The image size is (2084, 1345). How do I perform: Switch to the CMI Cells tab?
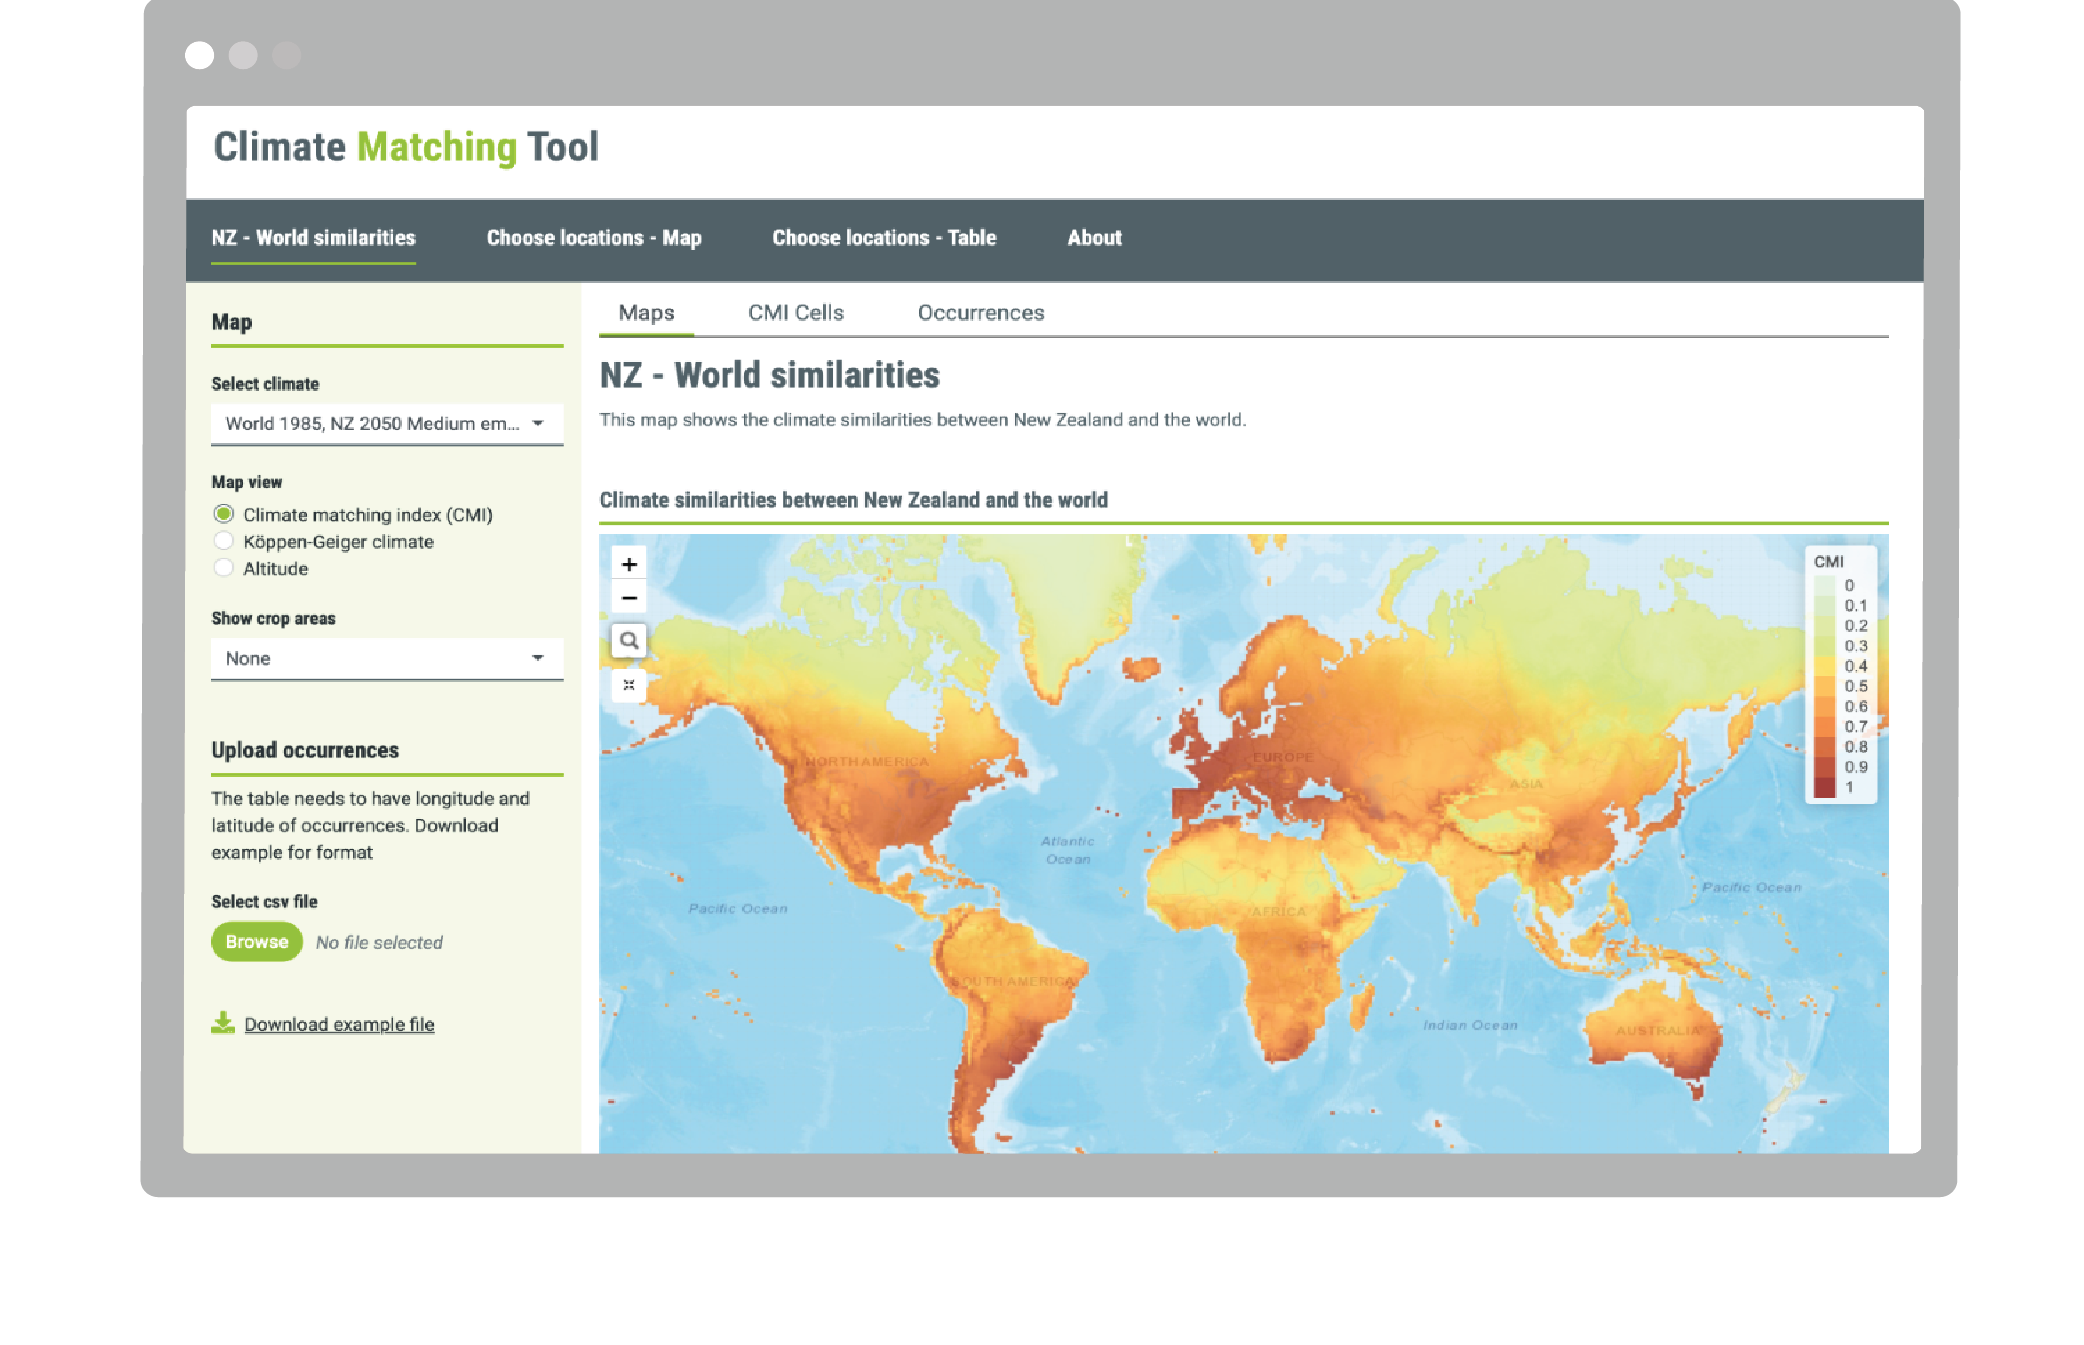click(795, 313)
